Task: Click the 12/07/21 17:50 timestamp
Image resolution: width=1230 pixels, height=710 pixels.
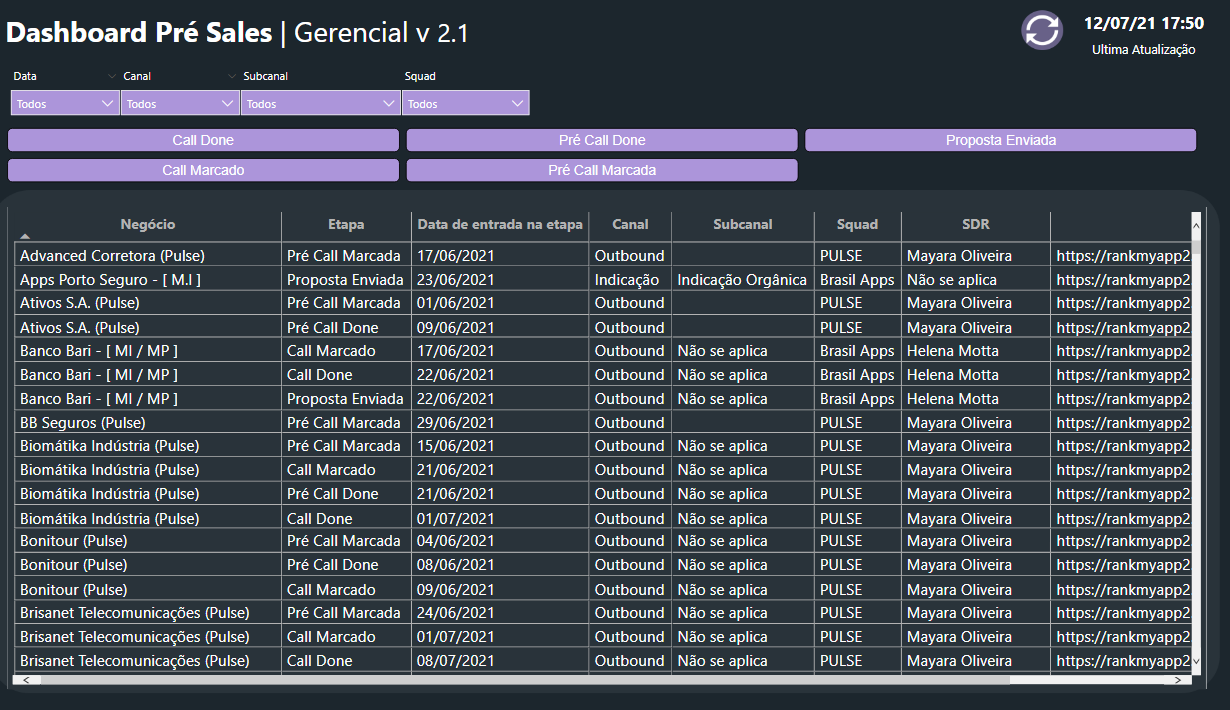Action: (1144, 23)
